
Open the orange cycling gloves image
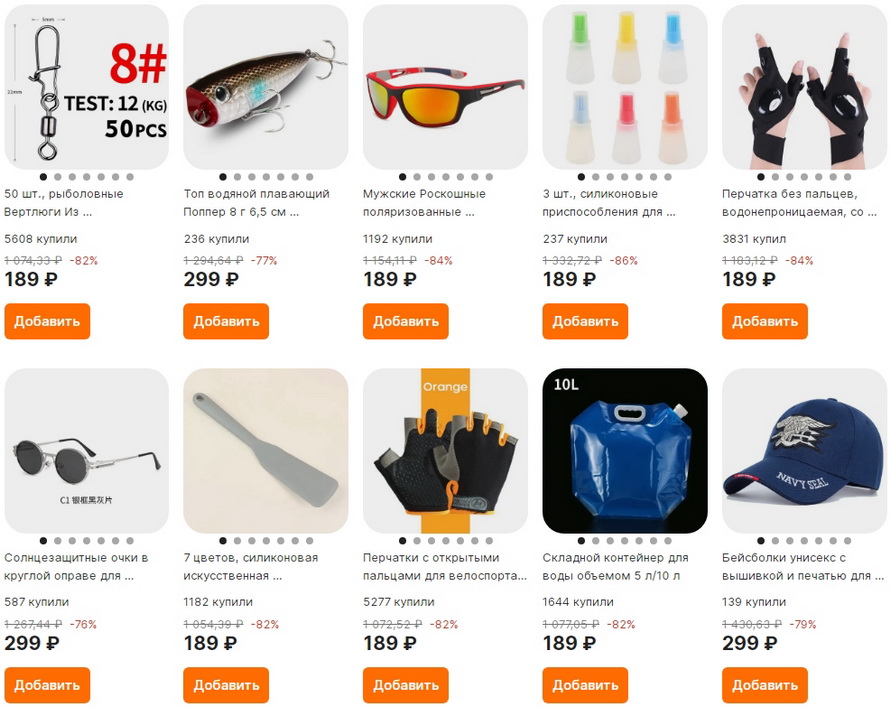tap(445, 451)
